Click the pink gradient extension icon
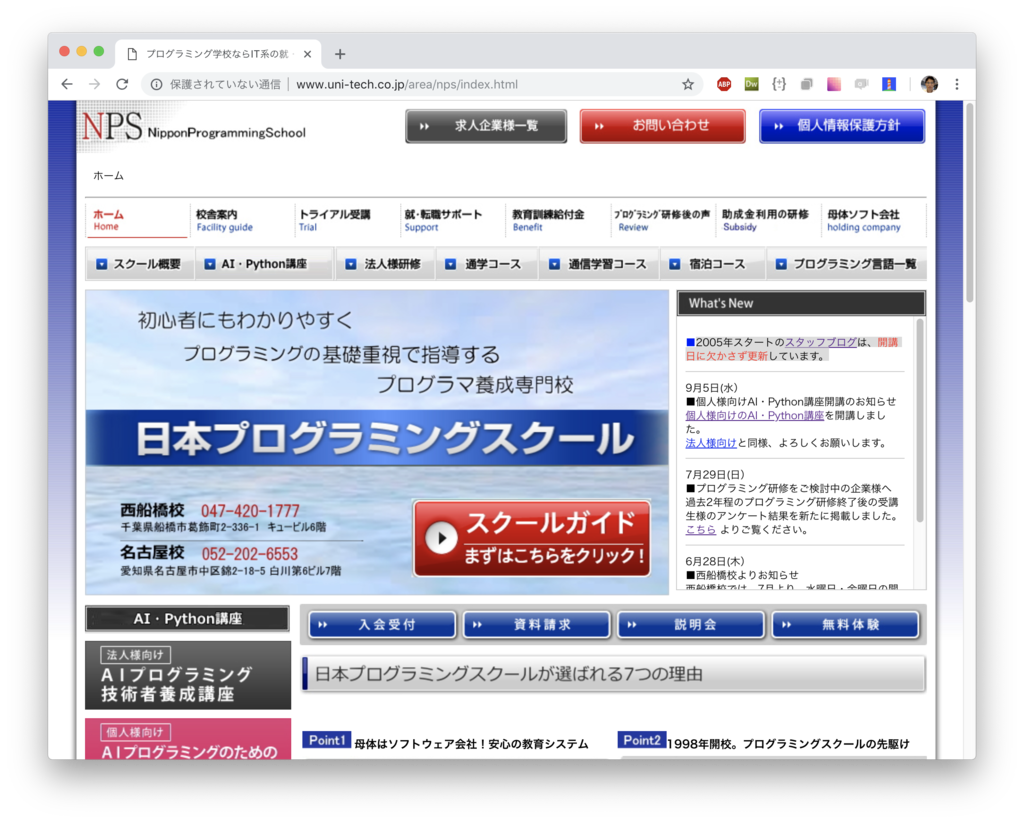Viewport: 1024px width, 823px height. (x=834, y=84)
